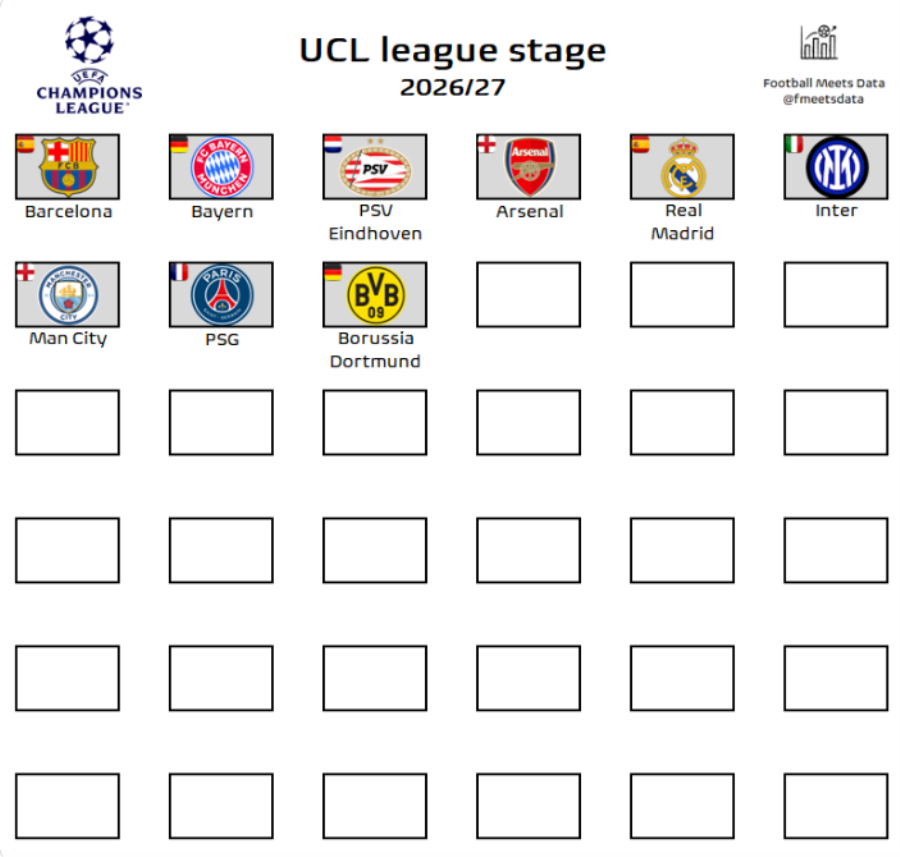Click the Man City badge
The image size is (900, 857).
[68, 295]
